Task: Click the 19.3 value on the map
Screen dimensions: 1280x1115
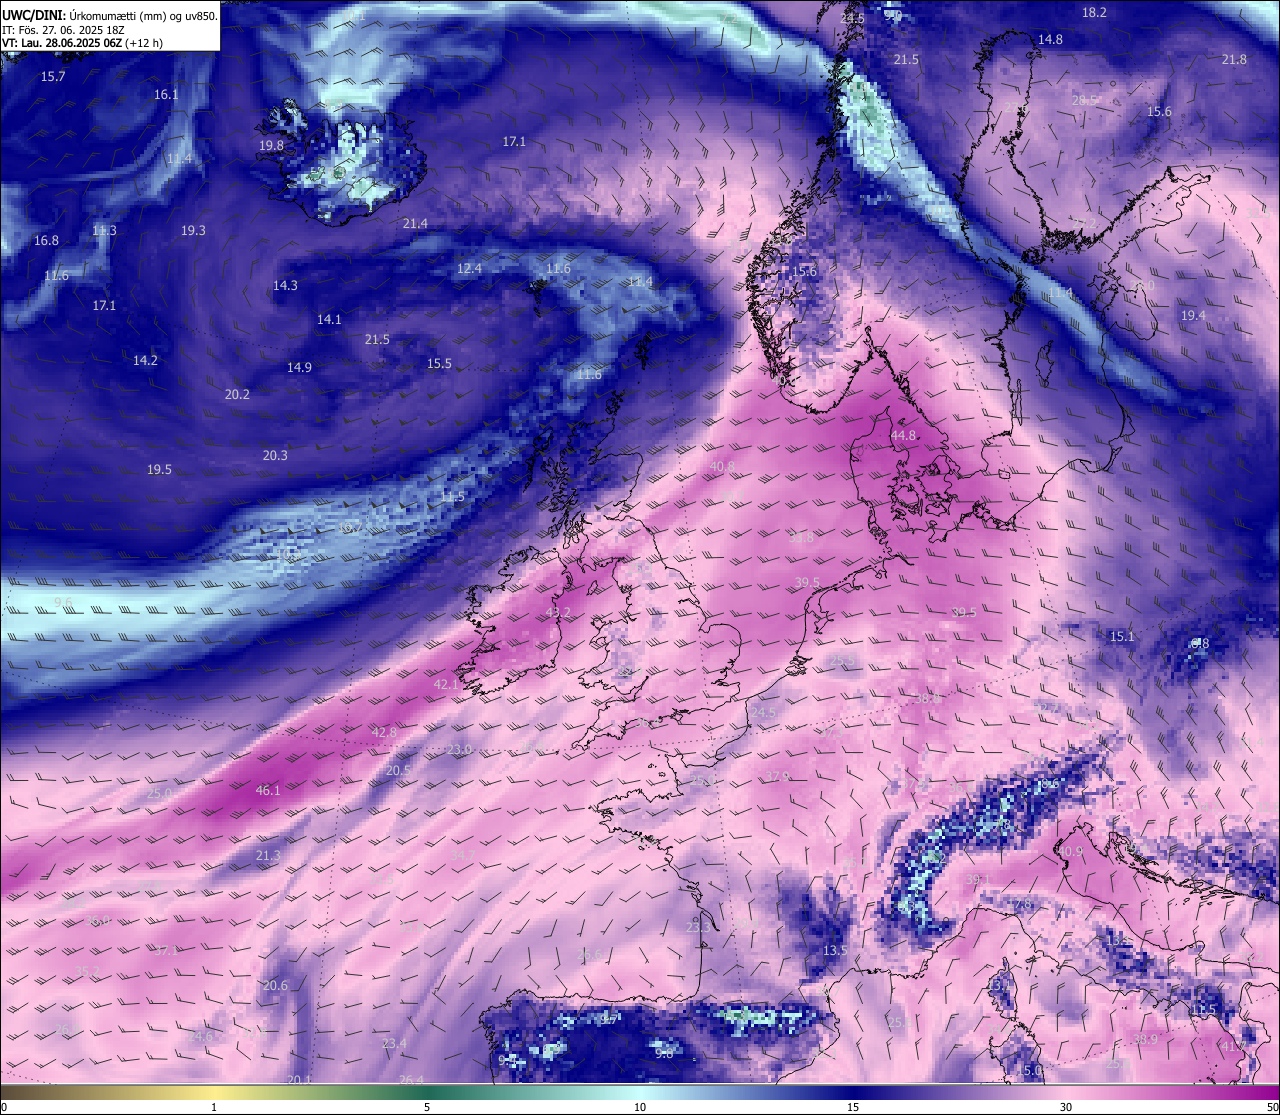Action: [193, 231]
